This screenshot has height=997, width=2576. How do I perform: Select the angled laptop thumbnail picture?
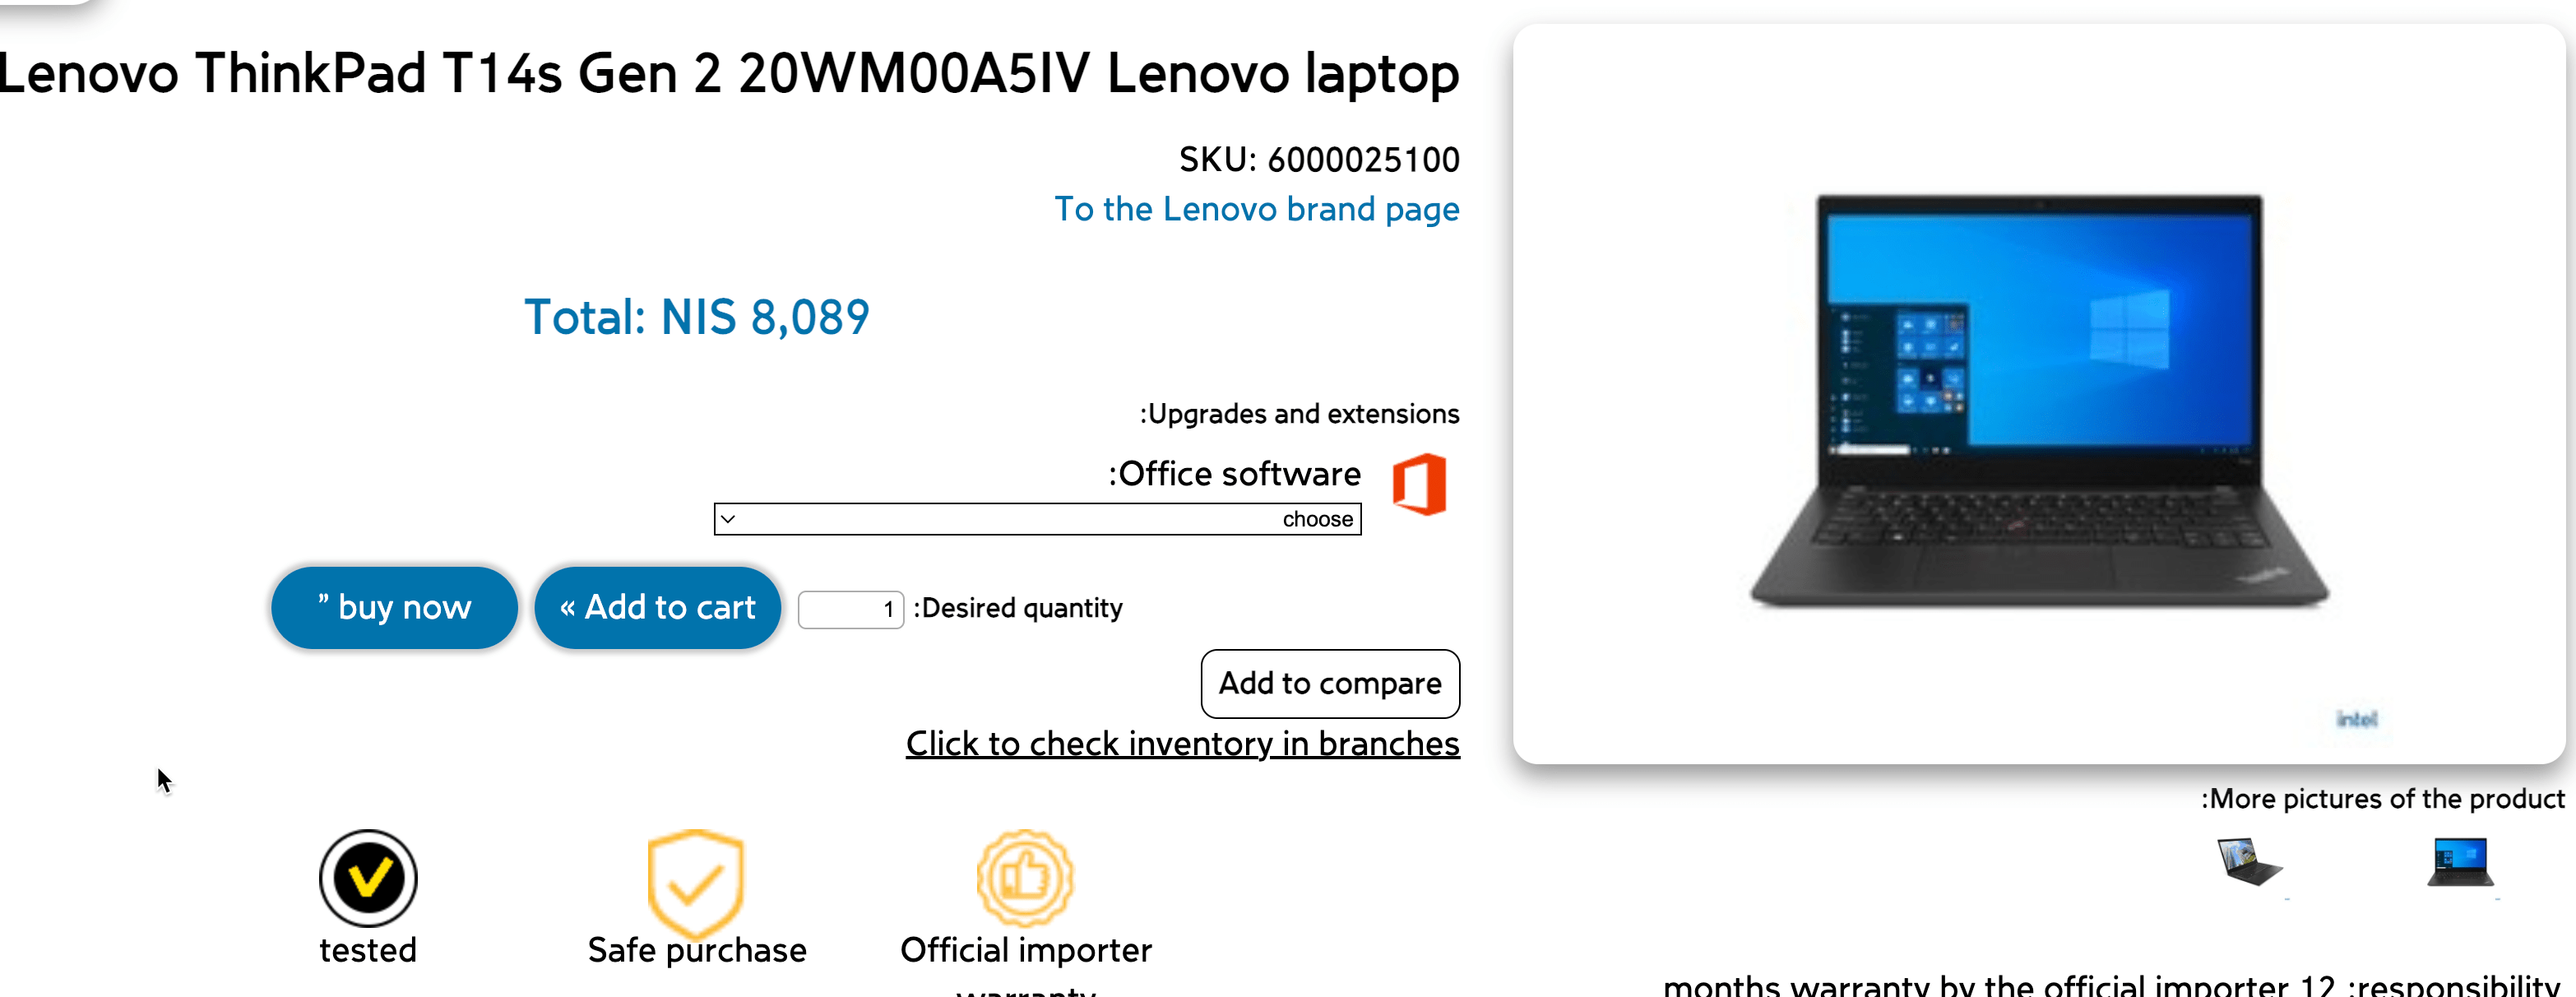click(2249, 862)
